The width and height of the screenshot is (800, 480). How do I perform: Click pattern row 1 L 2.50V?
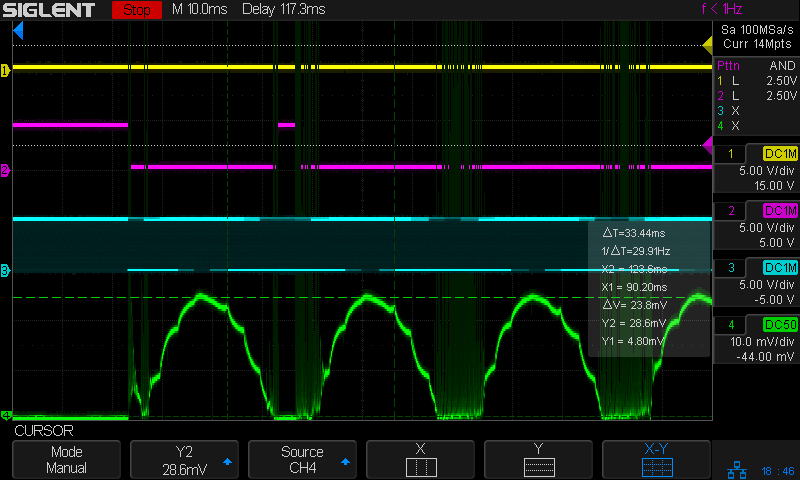[757, 81]
